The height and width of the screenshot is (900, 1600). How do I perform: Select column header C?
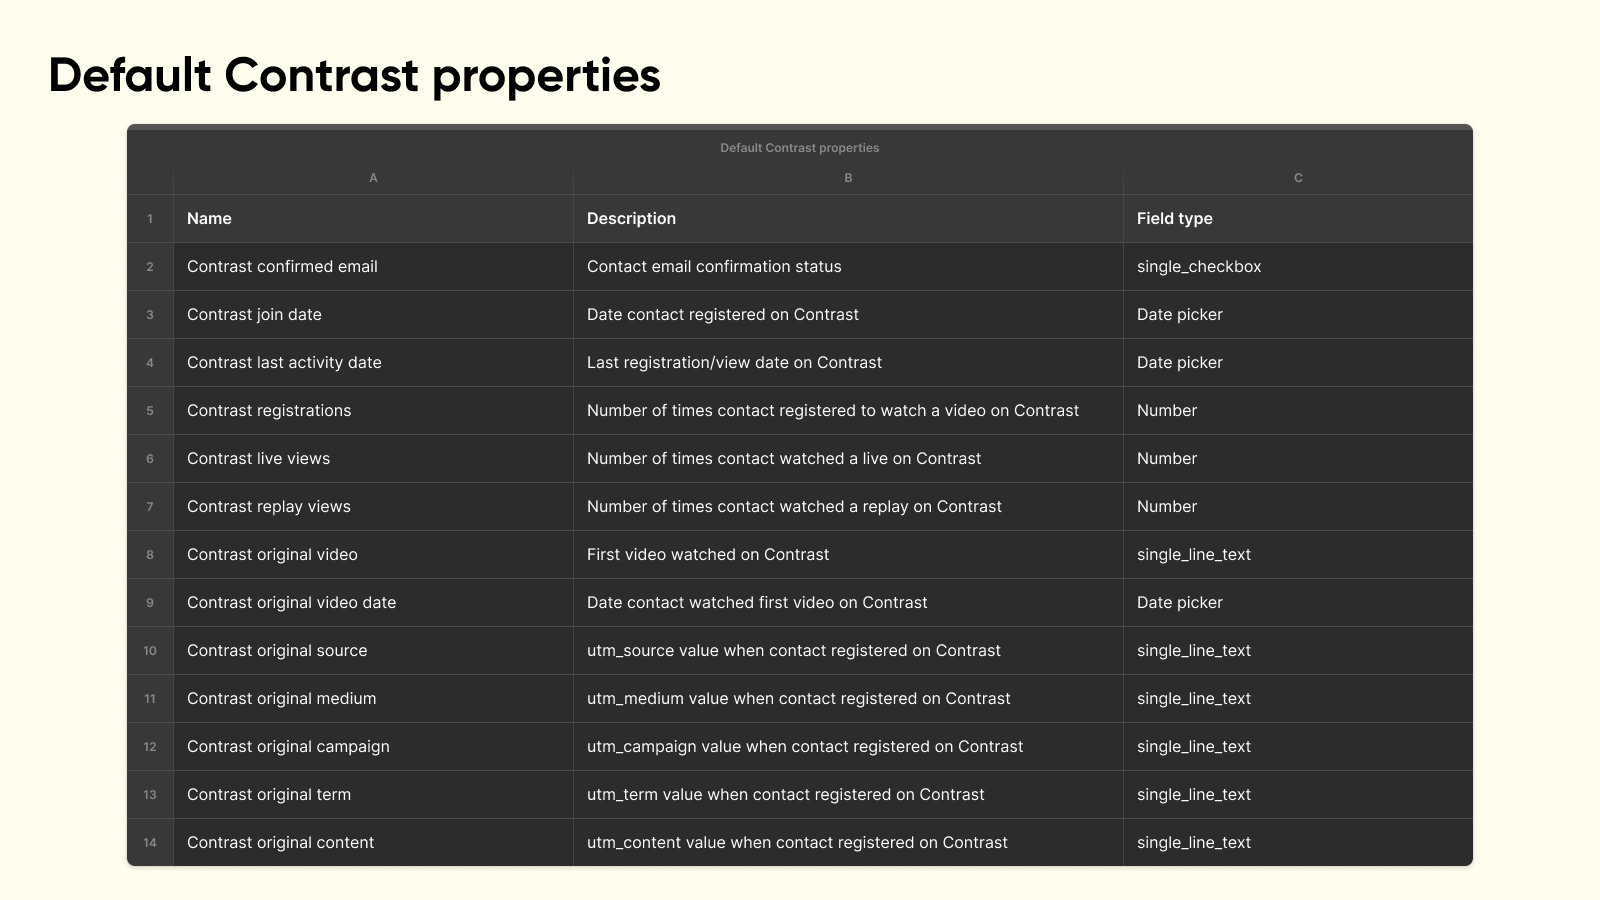tap(1297, 177)
